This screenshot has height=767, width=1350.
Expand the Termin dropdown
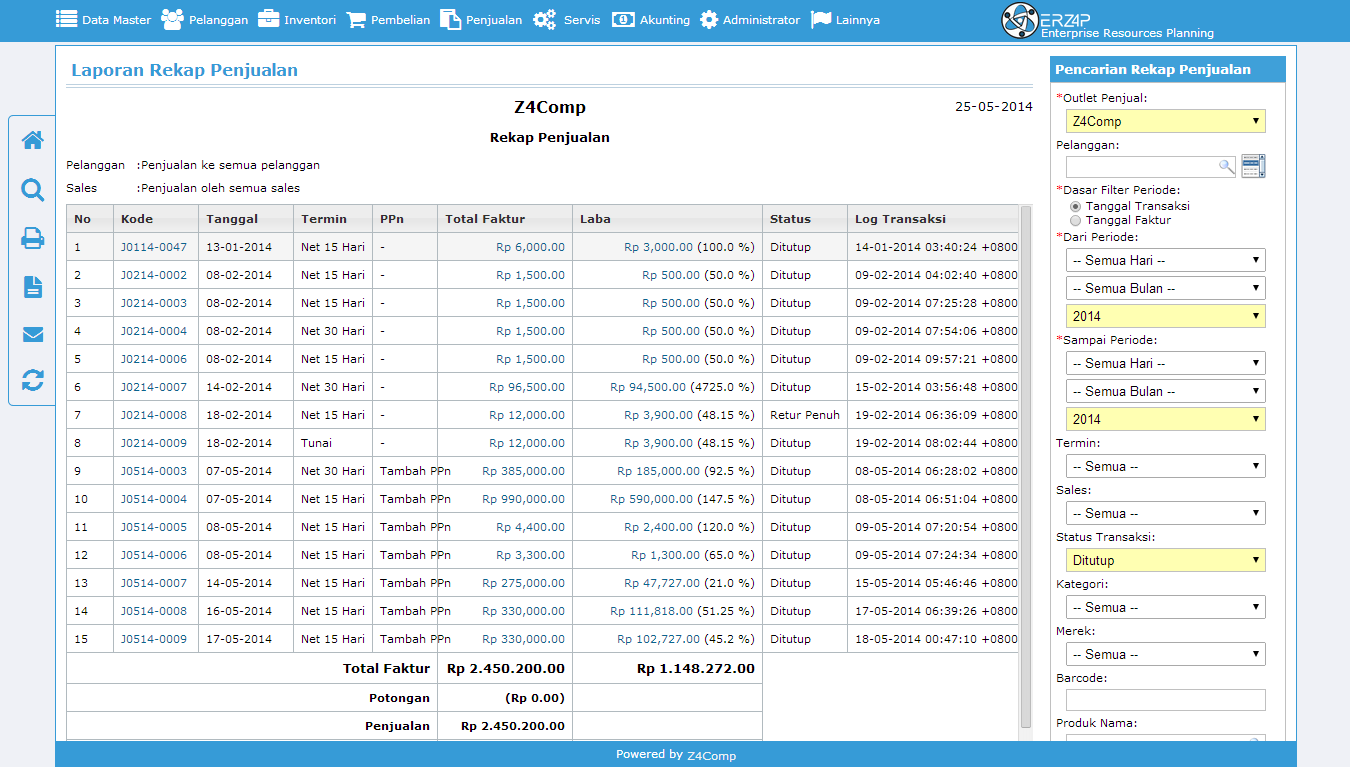1166,466
